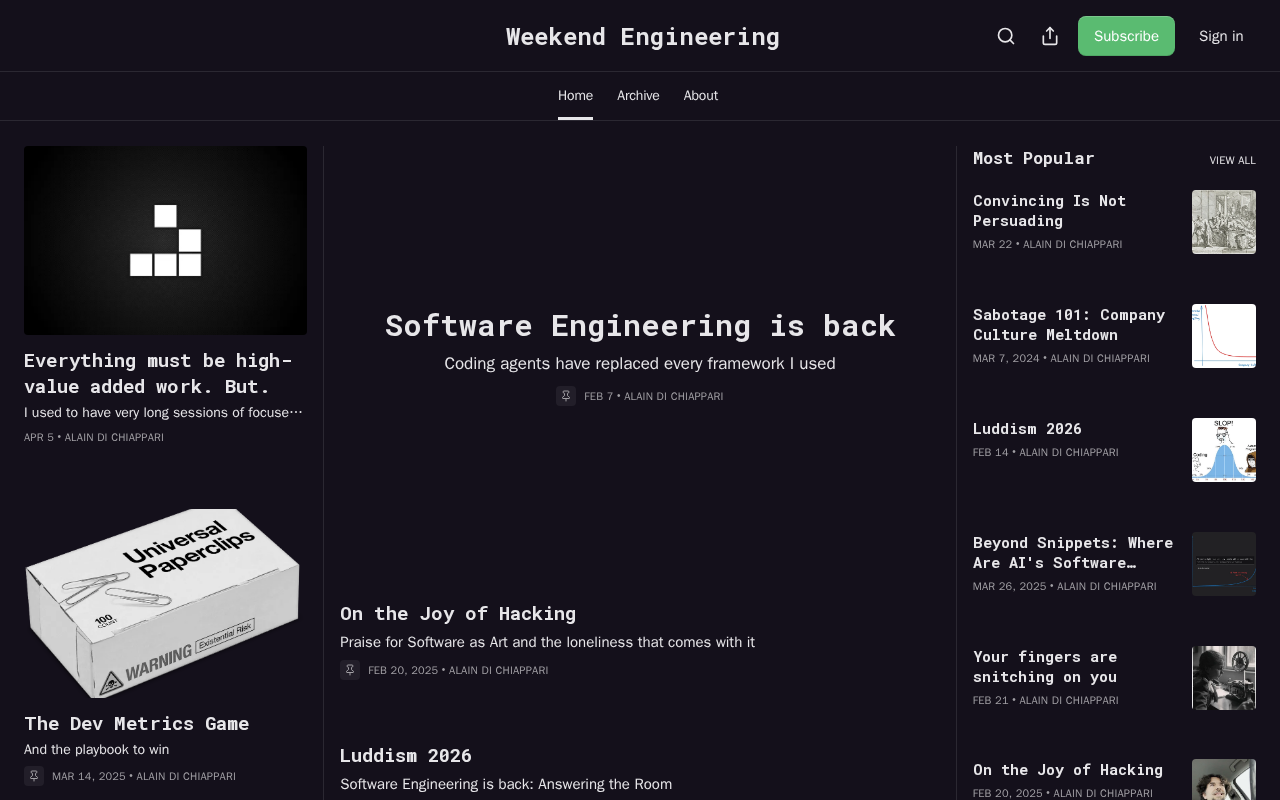This screenshot has height=800, width=1280.
Task: Click the Convincing Is Not Persuading thumbnail
Action: 1224,222
